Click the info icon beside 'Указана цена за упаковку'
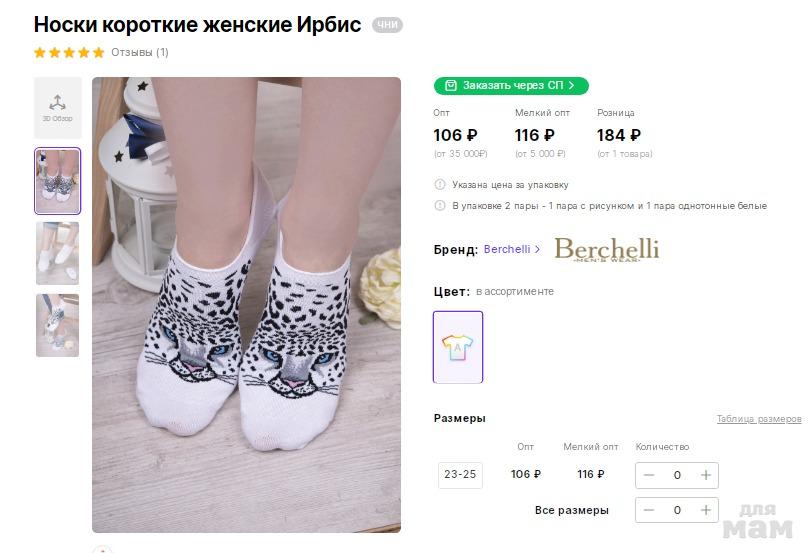The width and height of the screenshot is (808, 553). pos(440,185)
